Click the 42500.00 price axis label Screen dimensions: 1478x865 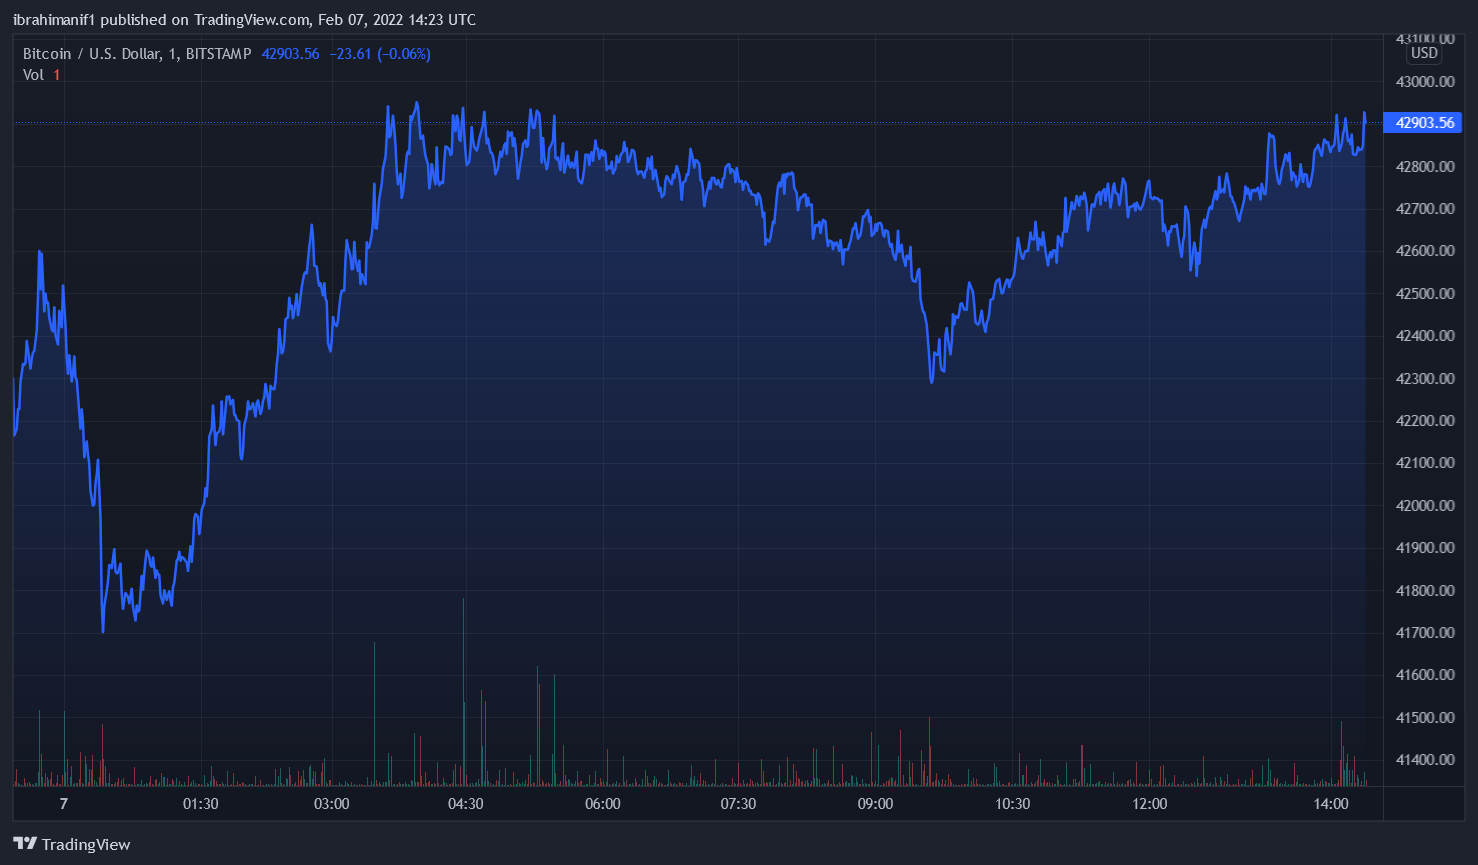pyautogui.click(x=1424, y=293)
